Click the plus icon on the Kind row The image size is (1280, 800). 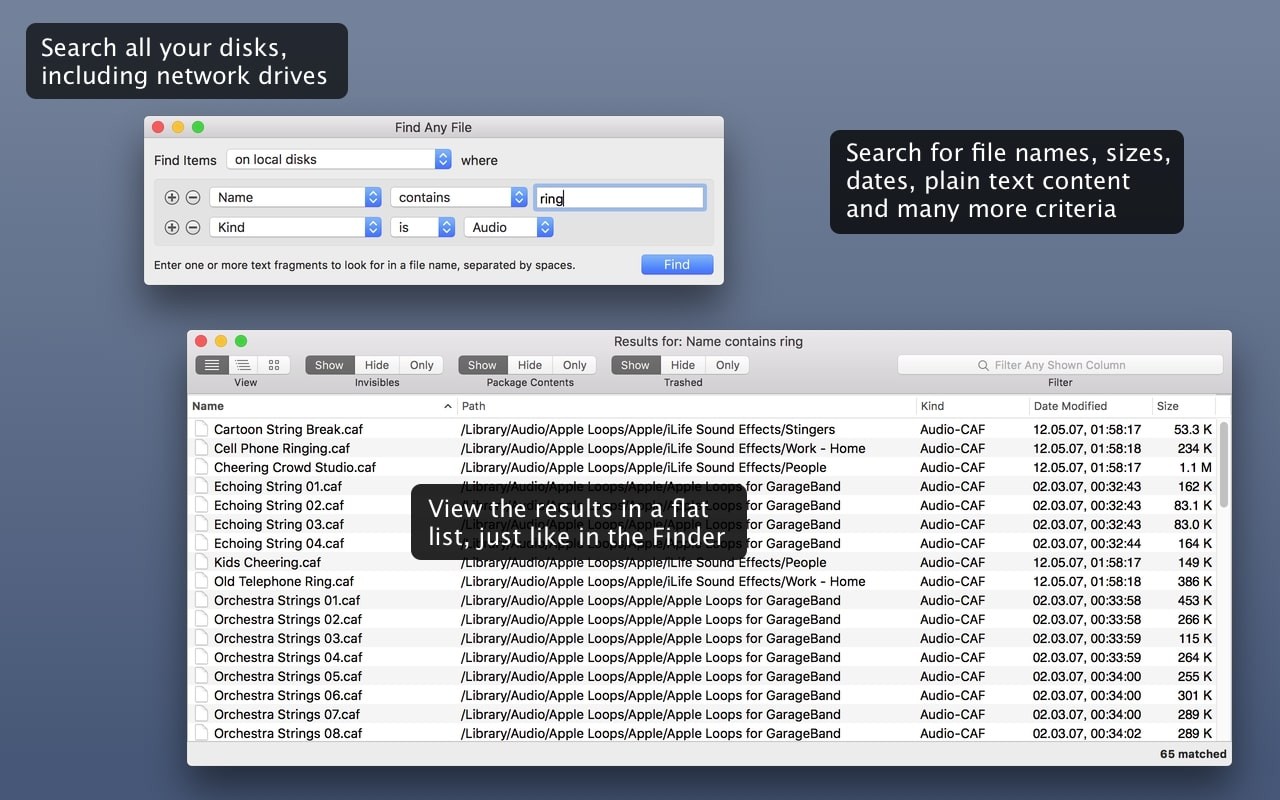coord(172,227)
